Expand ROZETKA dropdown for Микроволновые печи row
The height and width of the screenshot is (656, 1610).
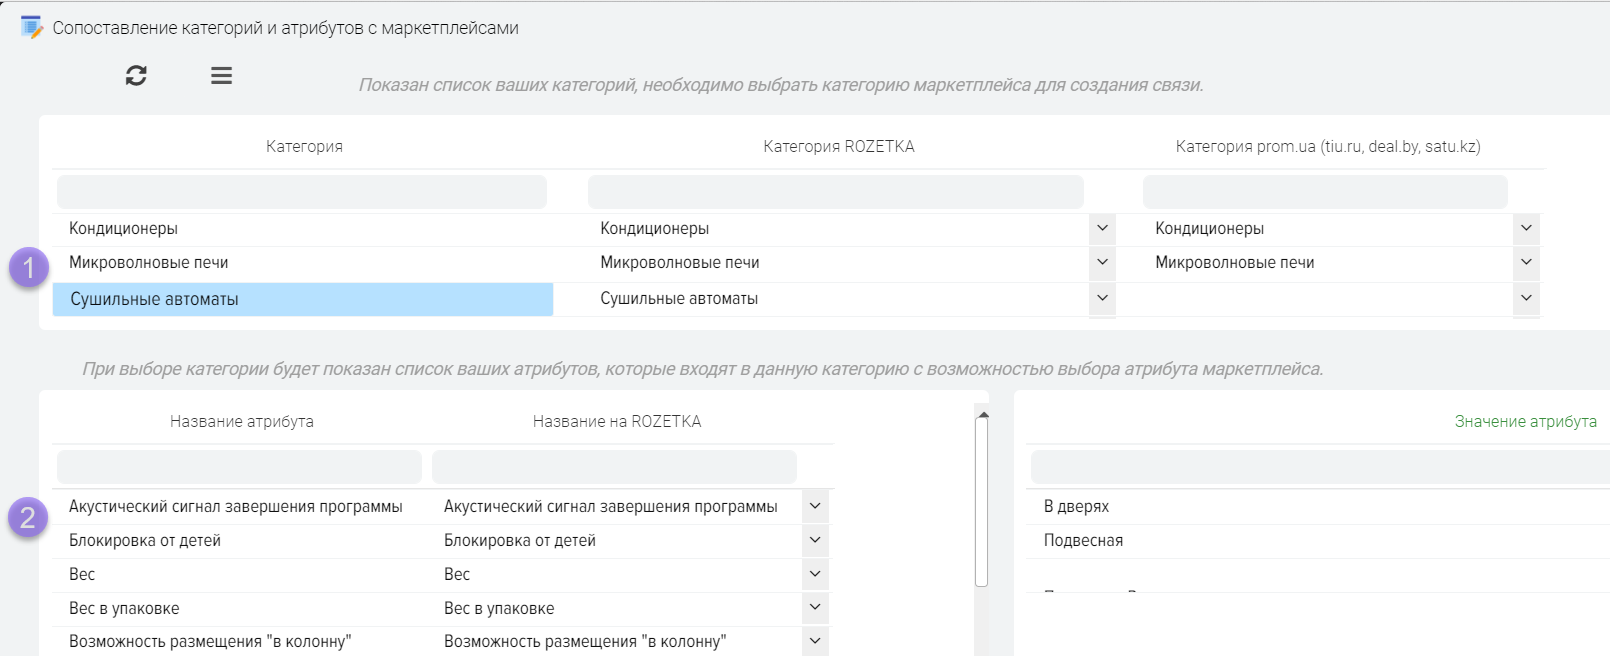[1102, 262]
